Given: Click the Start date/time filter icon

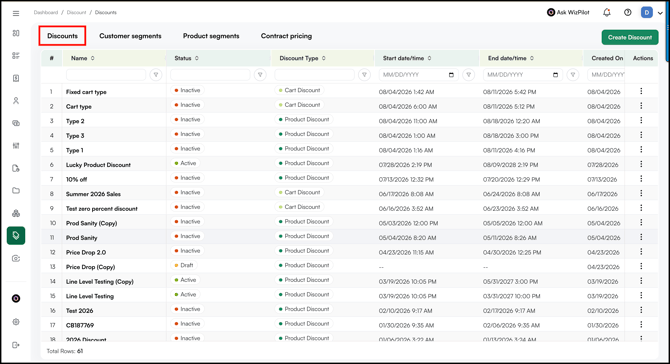Looking at the screenshot, I should pos(468,75).
